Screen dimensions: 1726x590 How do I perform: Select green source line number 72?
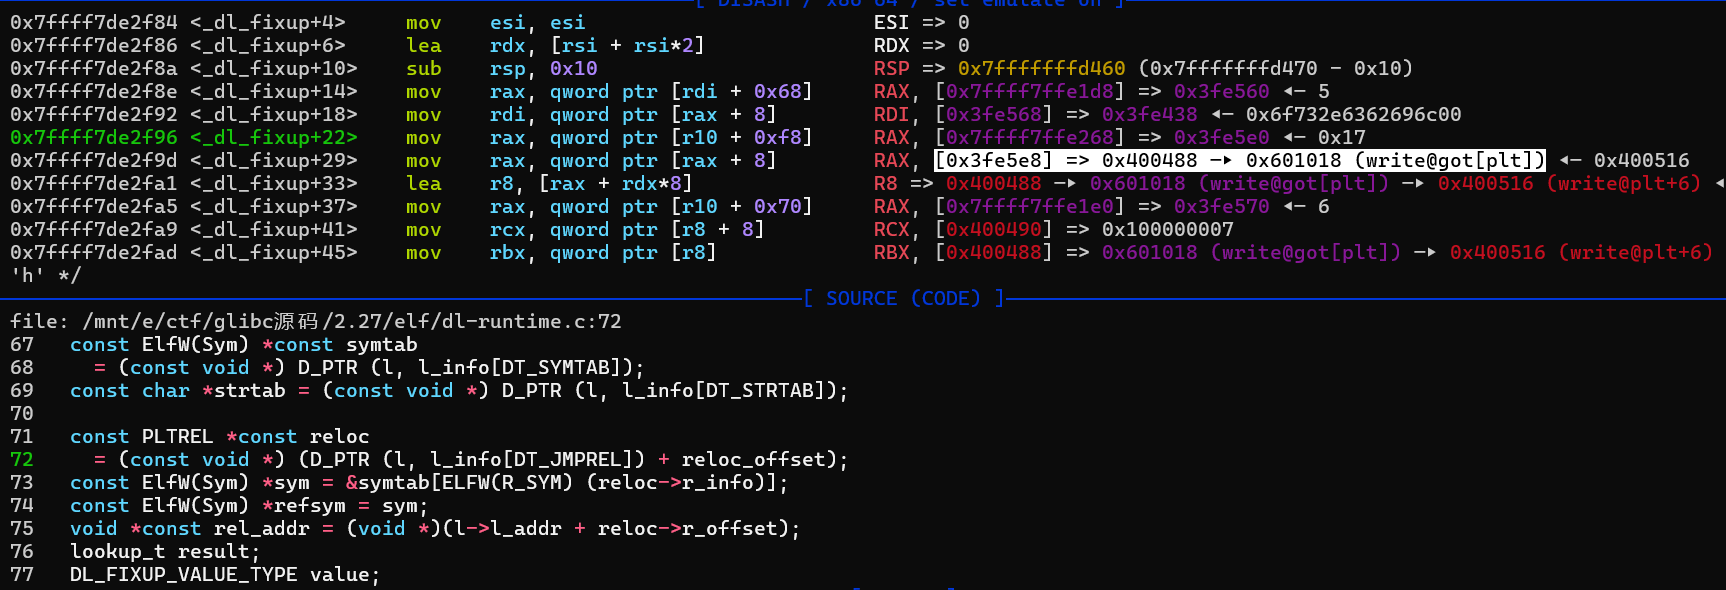coord(22,459)
